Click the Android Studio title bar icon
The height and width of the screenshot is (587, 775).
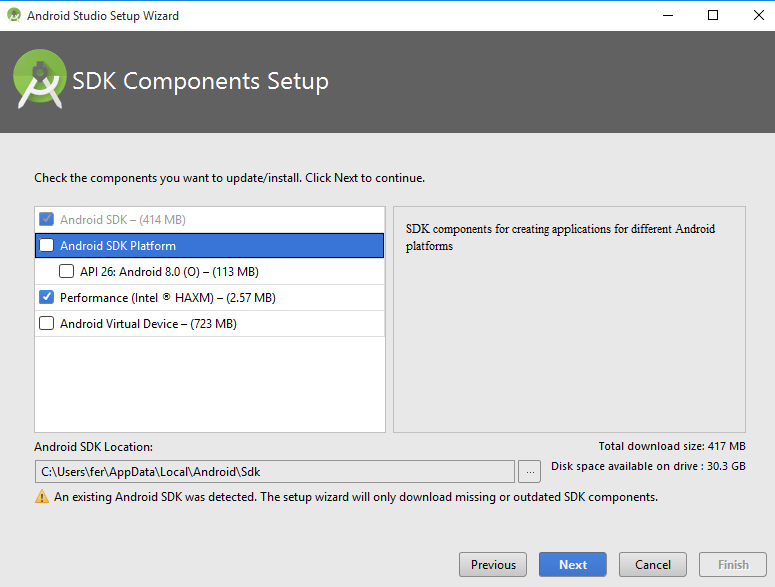(14, 15)
